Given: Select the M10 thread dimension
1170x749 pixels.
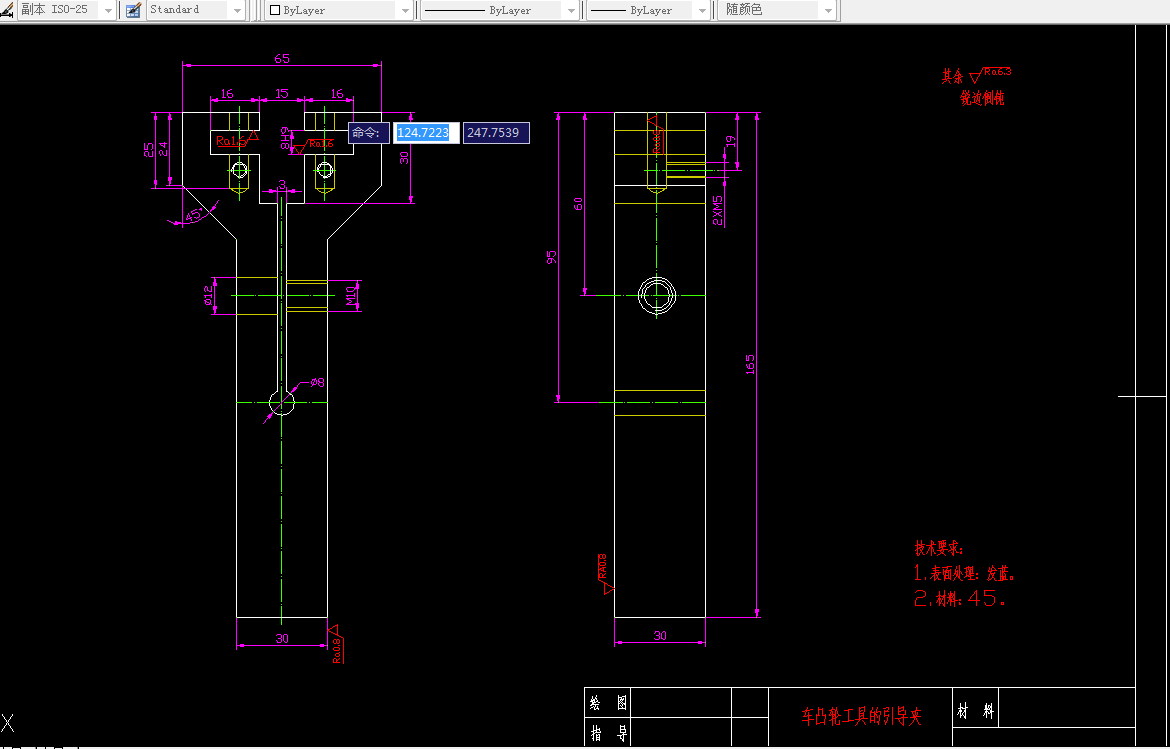Looking at the screenshot, I should click(x=351, y=296).
